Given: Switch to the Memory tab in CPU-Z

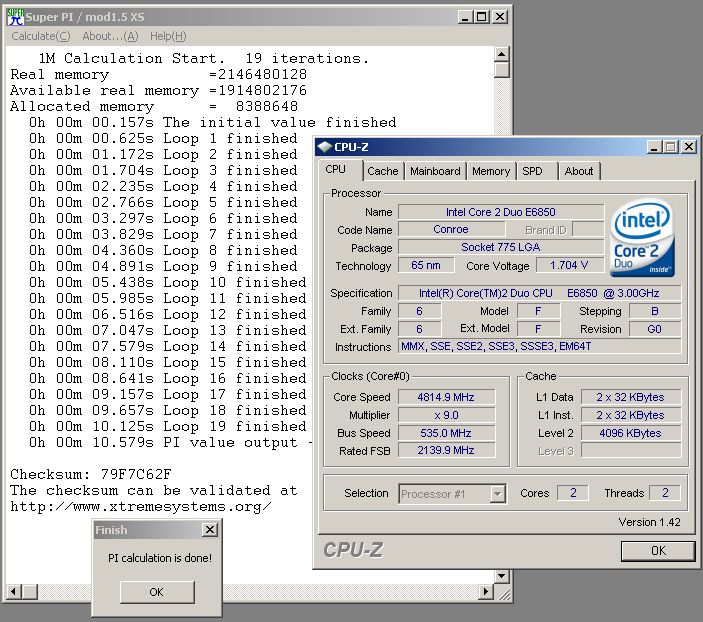Looking at the screenshot, I should point(491,171).
